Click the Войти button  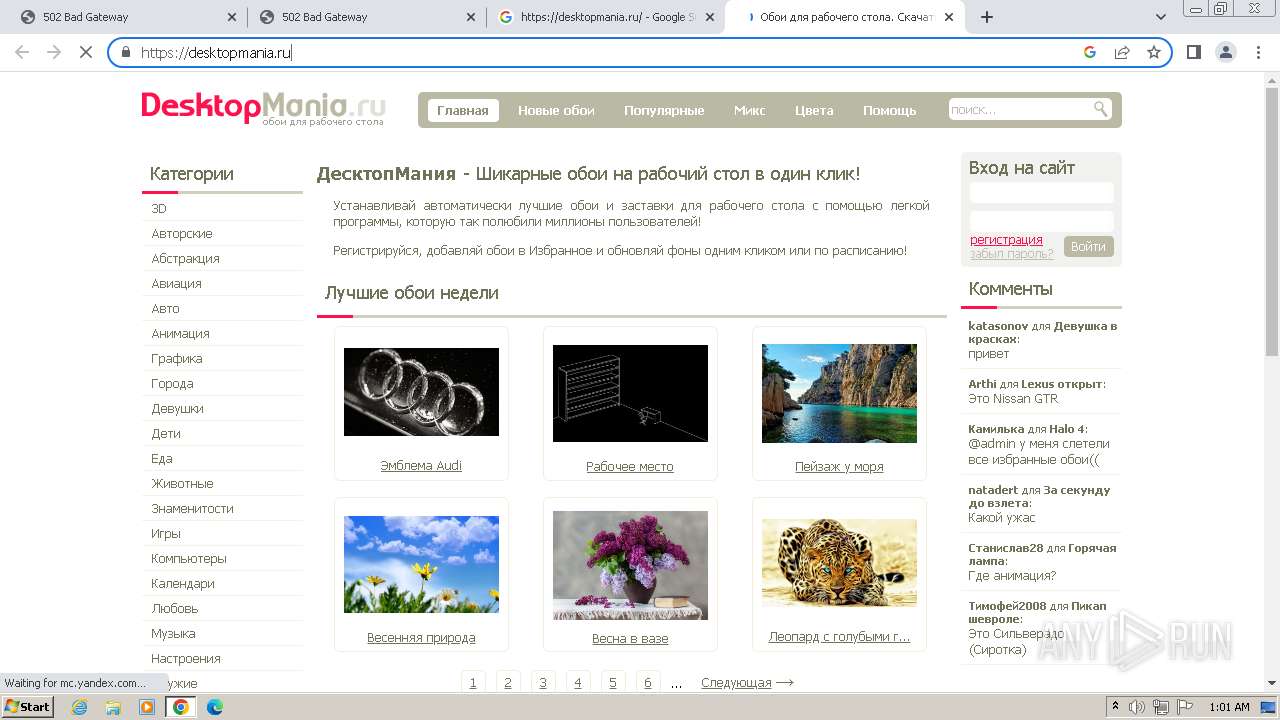pos(1088,246)
